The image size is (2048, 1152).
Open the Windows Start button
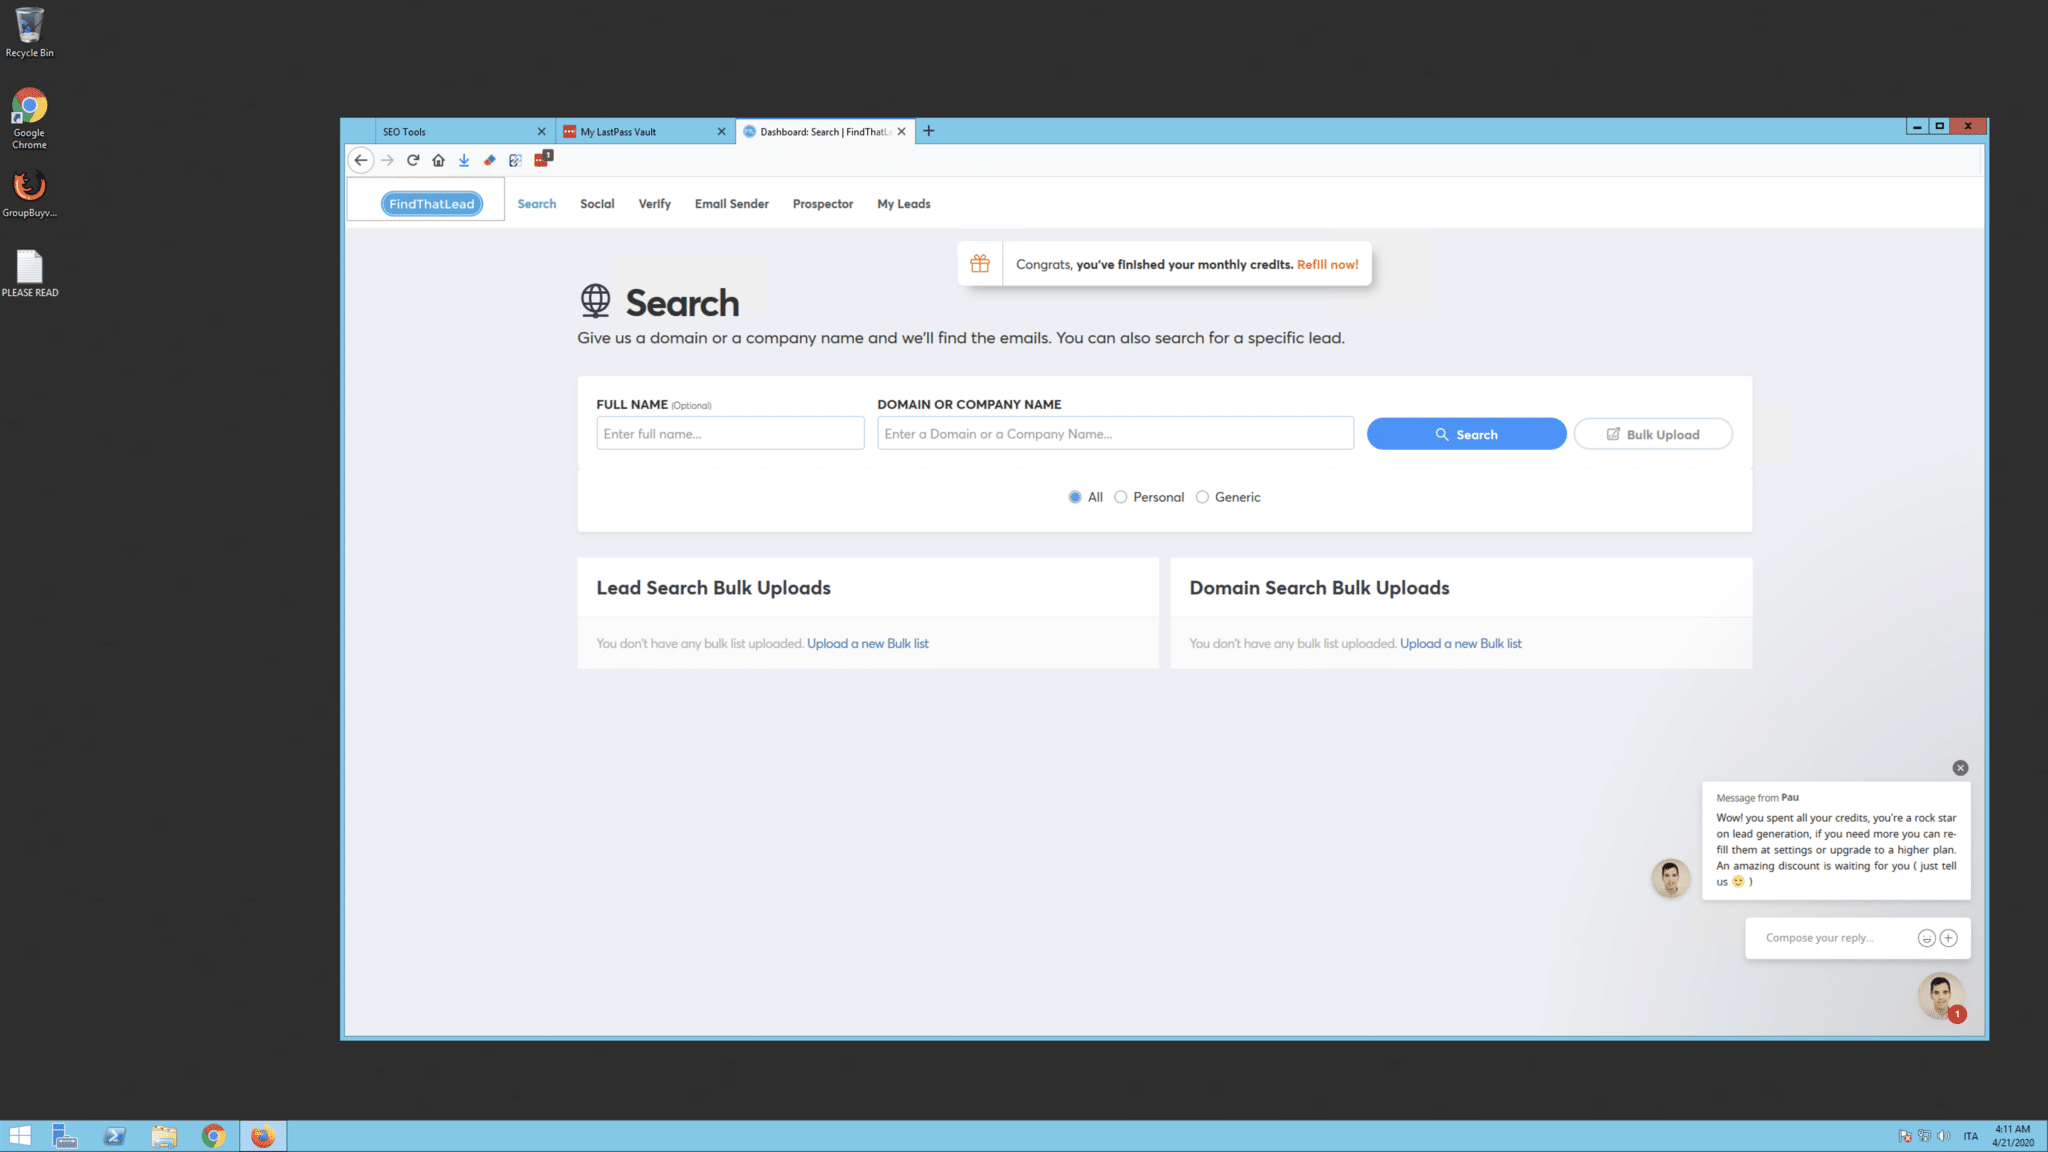[x=20, y=1136]
